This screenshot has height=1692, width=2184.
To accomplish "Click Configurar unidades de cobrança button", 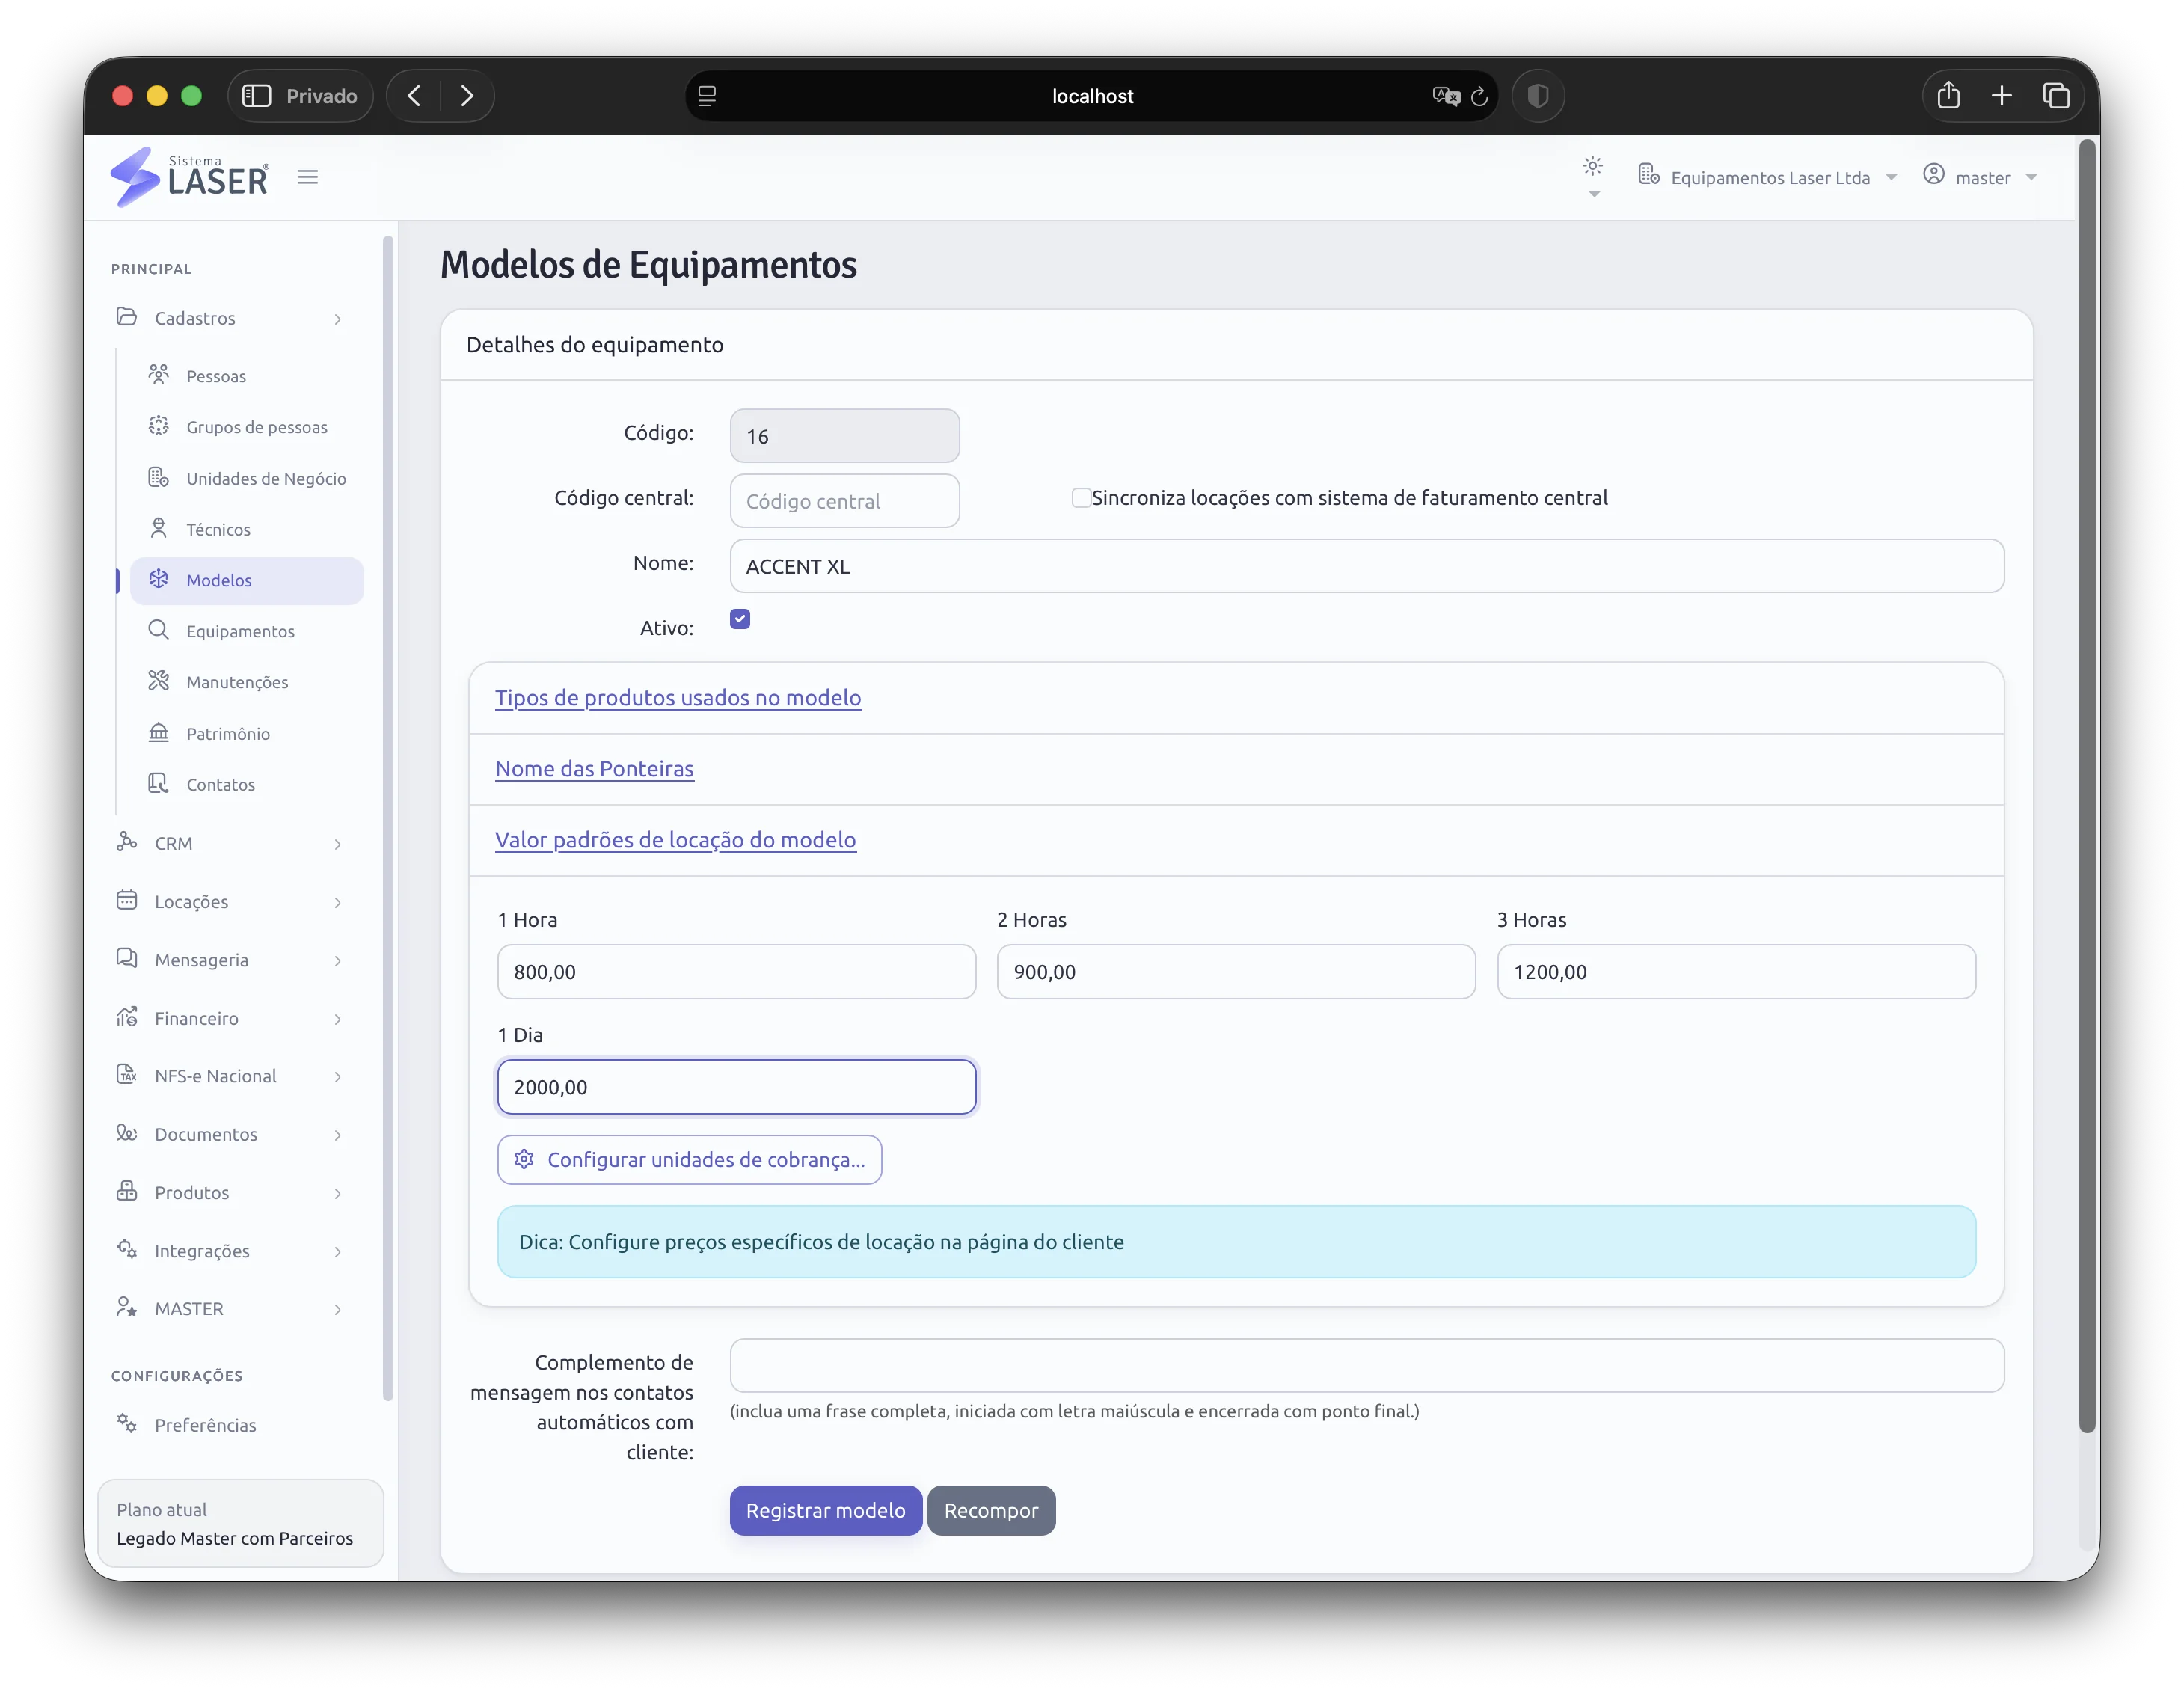I will point(689,1159).
